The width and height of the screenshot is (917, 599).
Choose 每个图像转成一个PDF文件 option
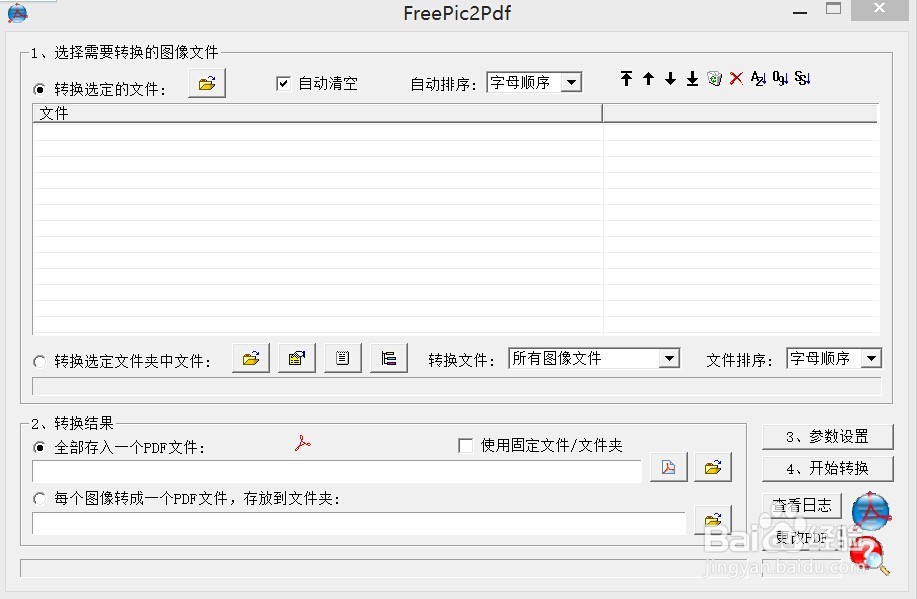point(38,499)
